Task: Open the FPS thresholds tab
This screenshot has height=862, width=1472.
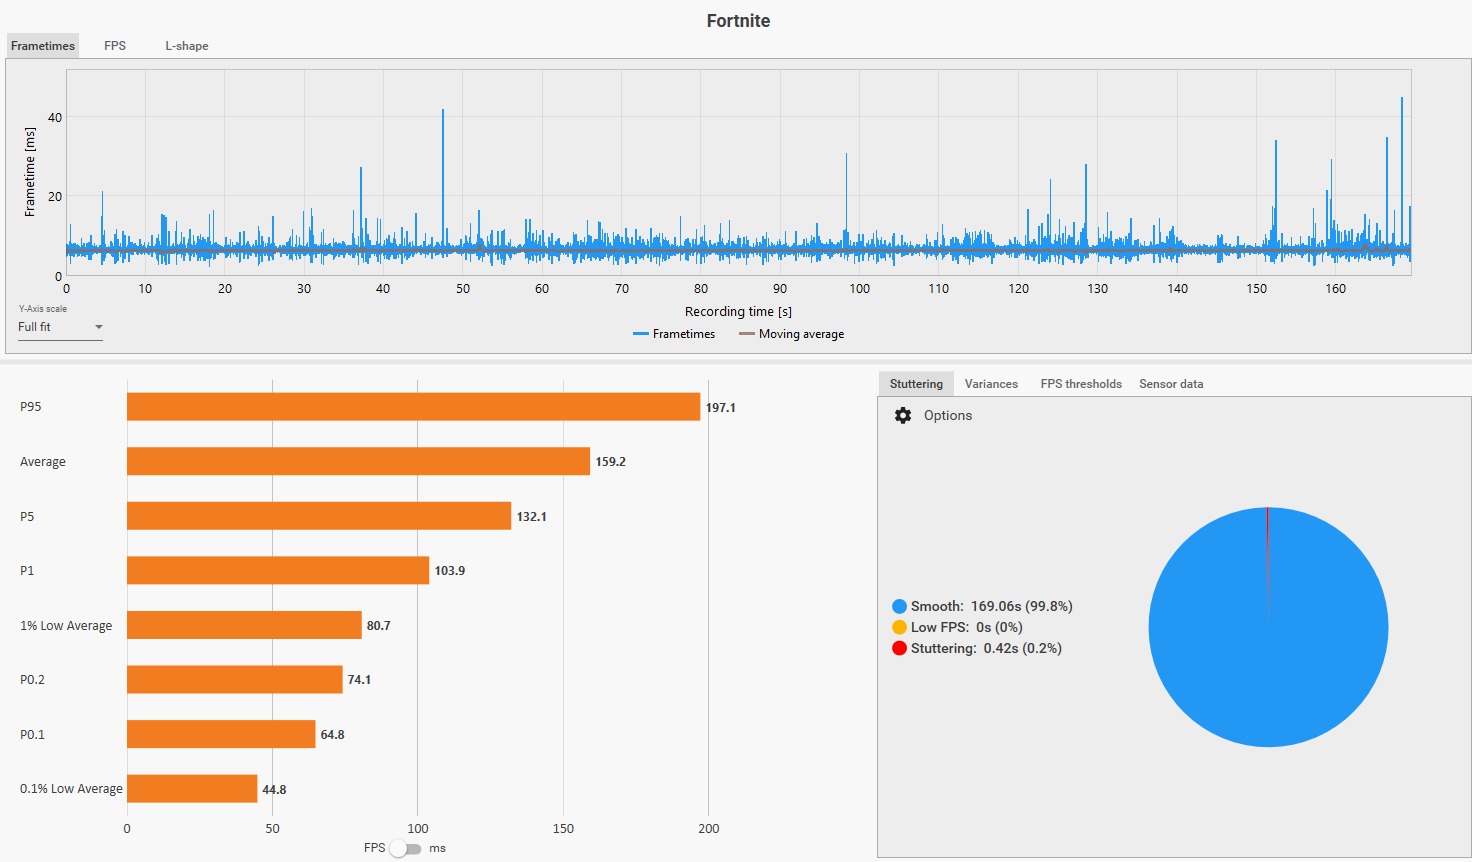Action: (1081, 384)
